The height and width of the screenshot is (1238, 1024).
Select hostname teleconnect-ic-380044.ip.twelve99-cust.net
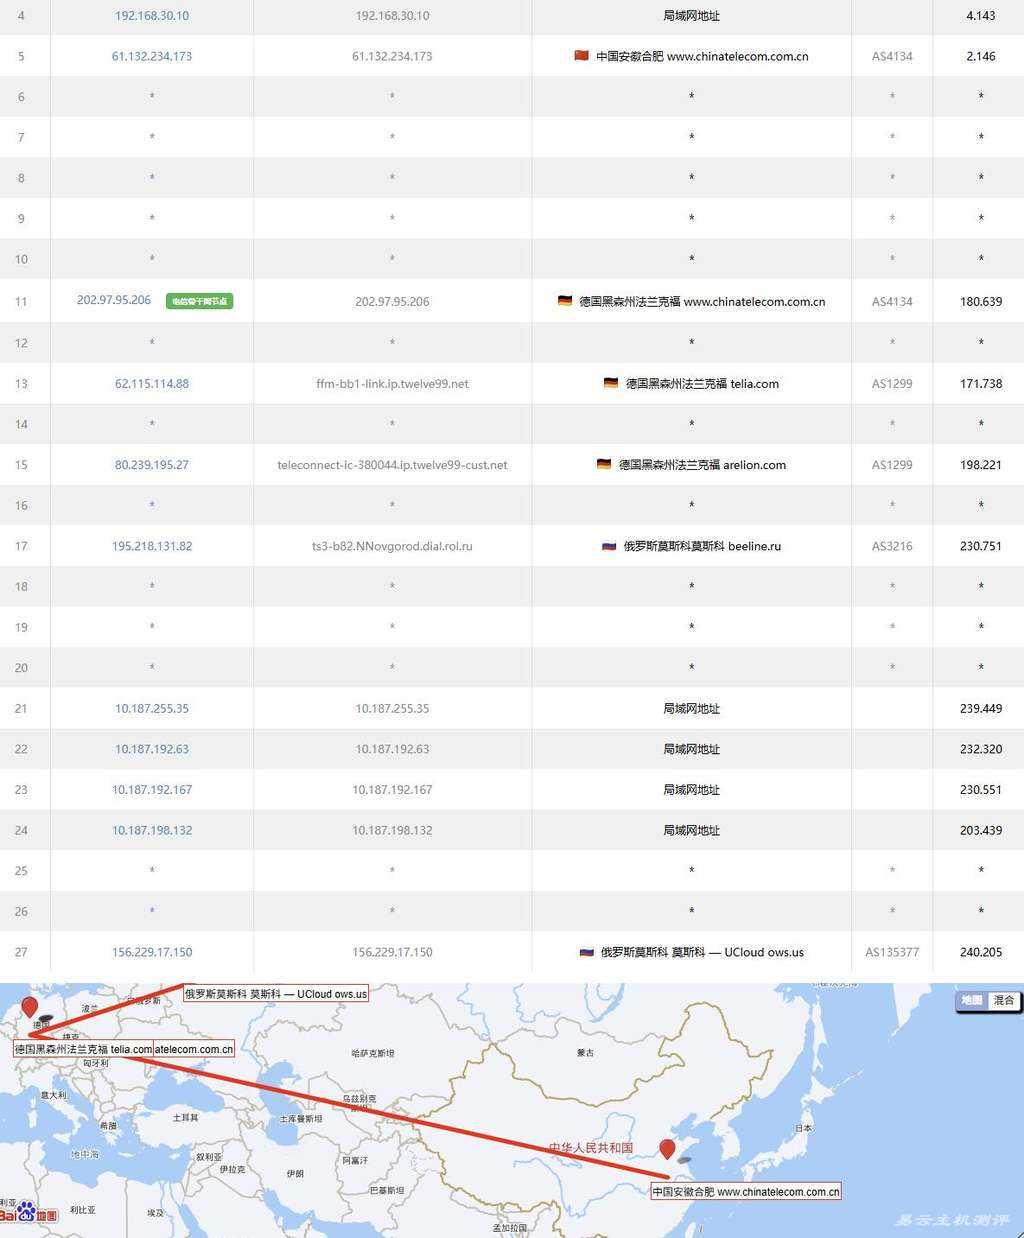click(392, 465)
